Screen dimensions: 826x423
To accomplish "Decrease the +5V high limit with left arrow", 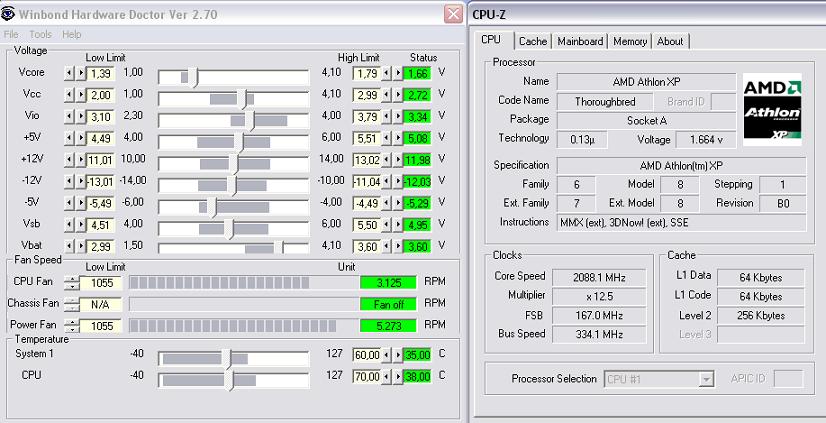I will [386, 139].
